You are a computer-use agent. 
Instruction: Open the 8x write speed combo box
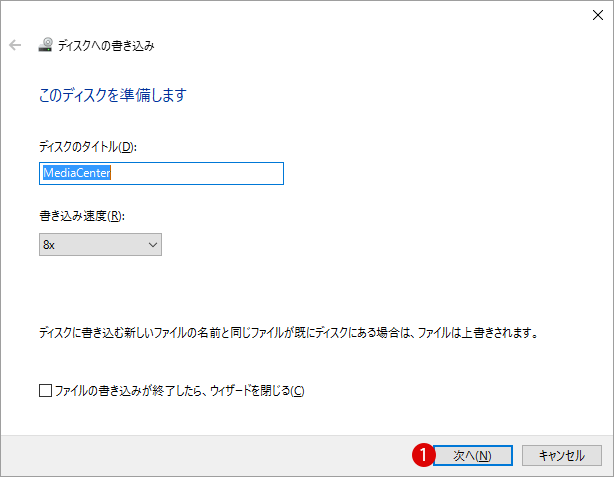(x=99, y=244)
